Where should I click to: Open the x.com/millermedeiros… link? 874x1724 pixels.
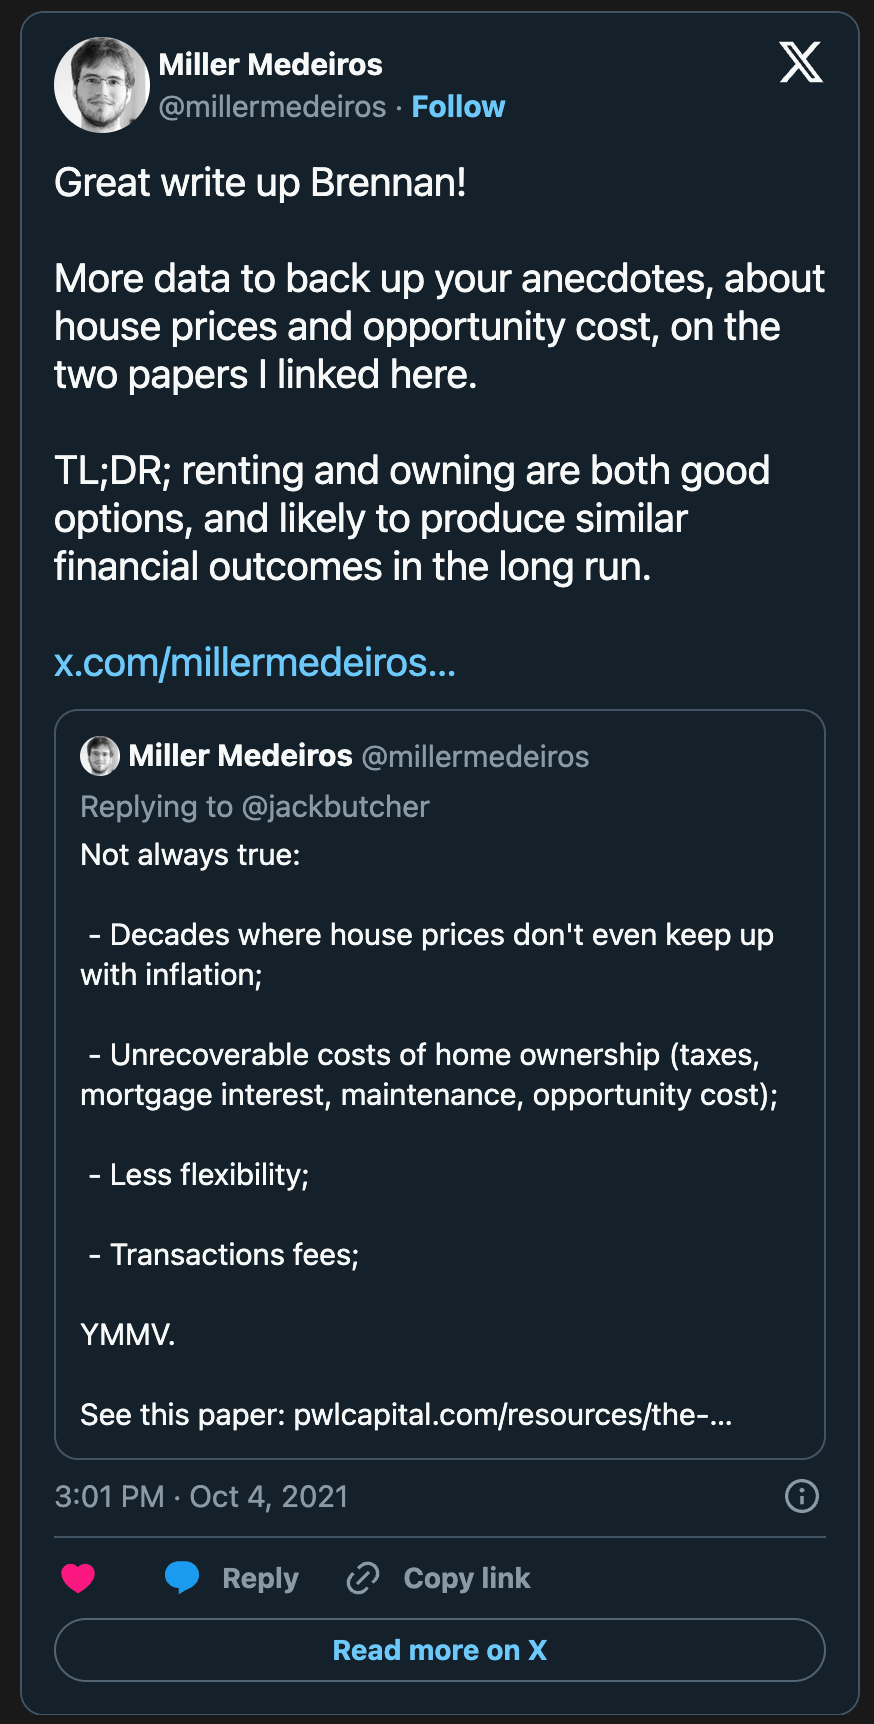pyautogui.click(x=255, y=662)
